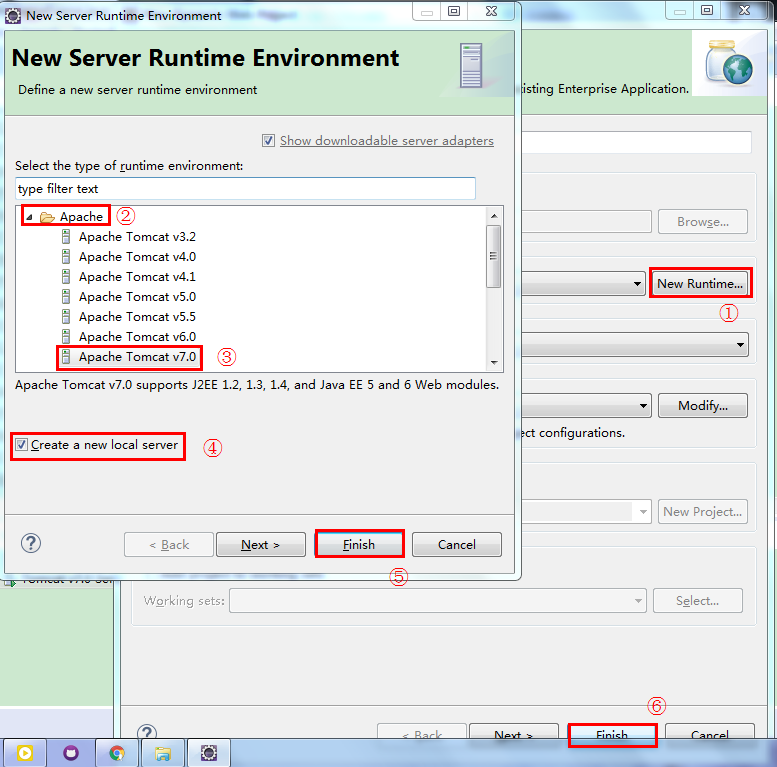
Task: Select Apache Tomcat v3.2 runtime
Action: [x=137, y=237]
